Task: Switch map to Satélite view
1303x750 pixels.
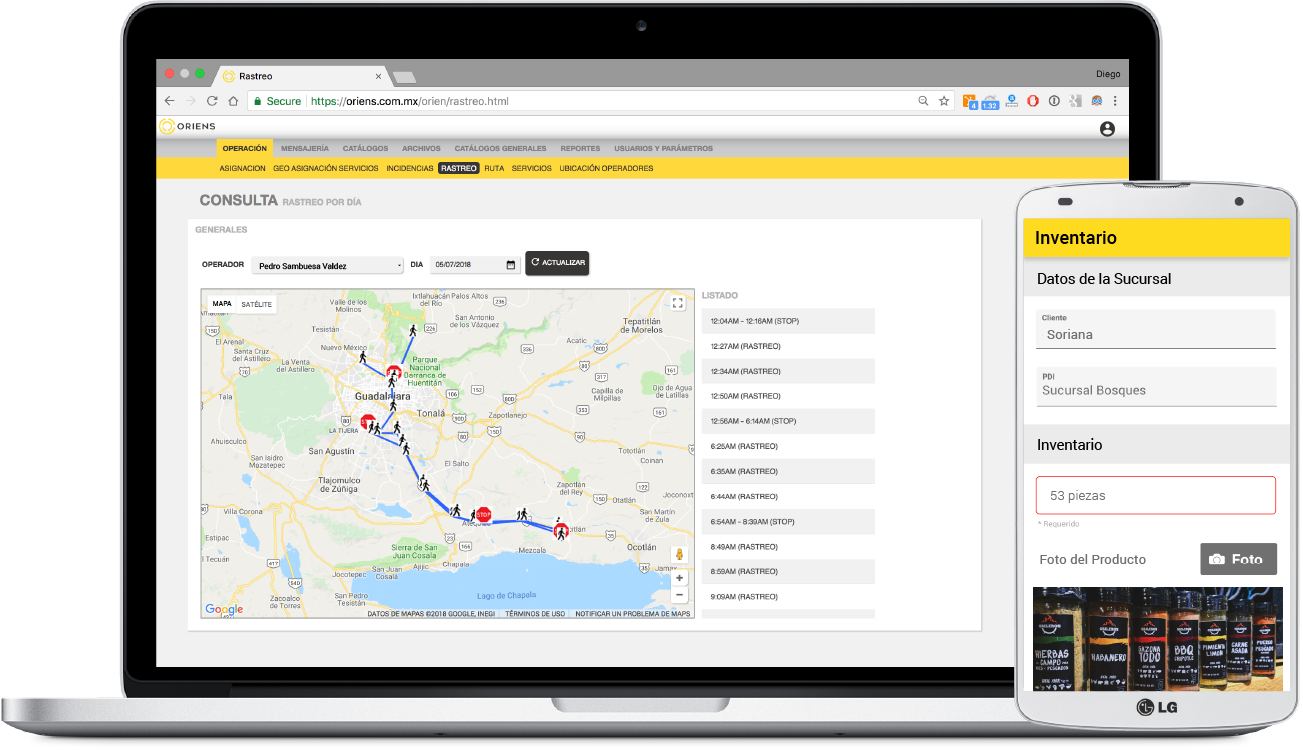Action: pos(257,304)
